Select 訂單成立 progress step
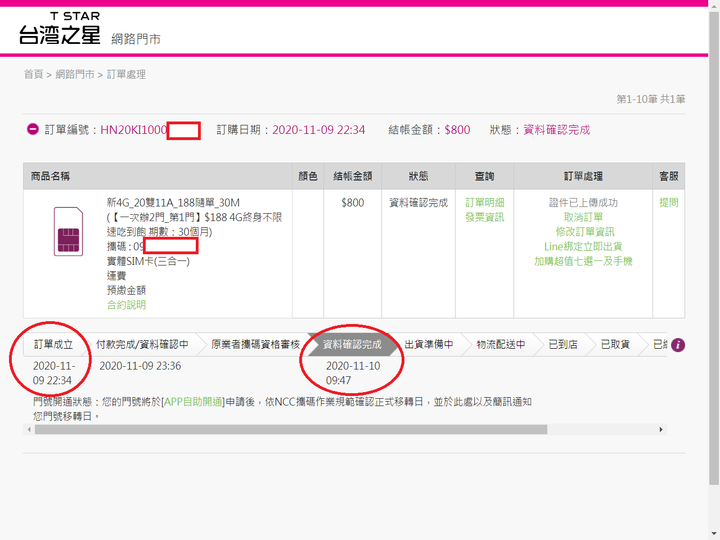The width and height of the screenshot is (720, 540). 53,344
